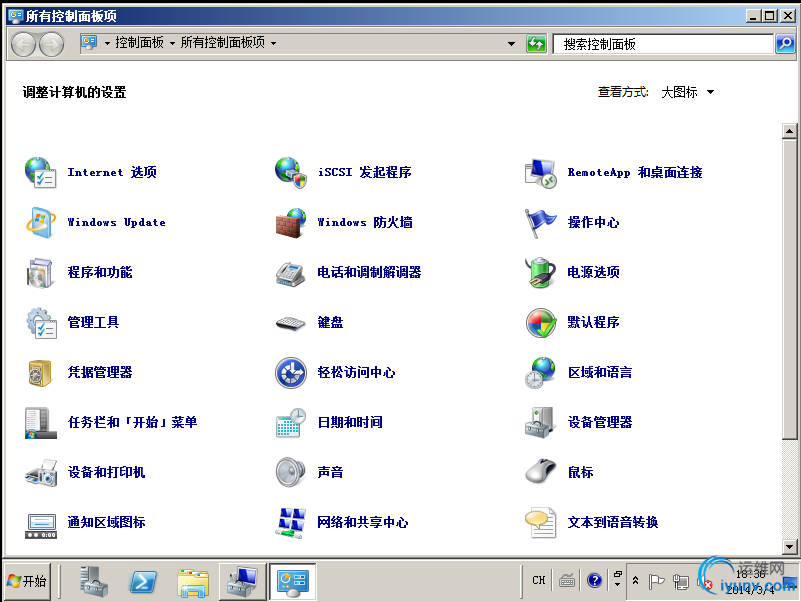The image size is (801, 602).
Task: Open RemoteApp 和桌面连接 icon
Action: [541, 172]
